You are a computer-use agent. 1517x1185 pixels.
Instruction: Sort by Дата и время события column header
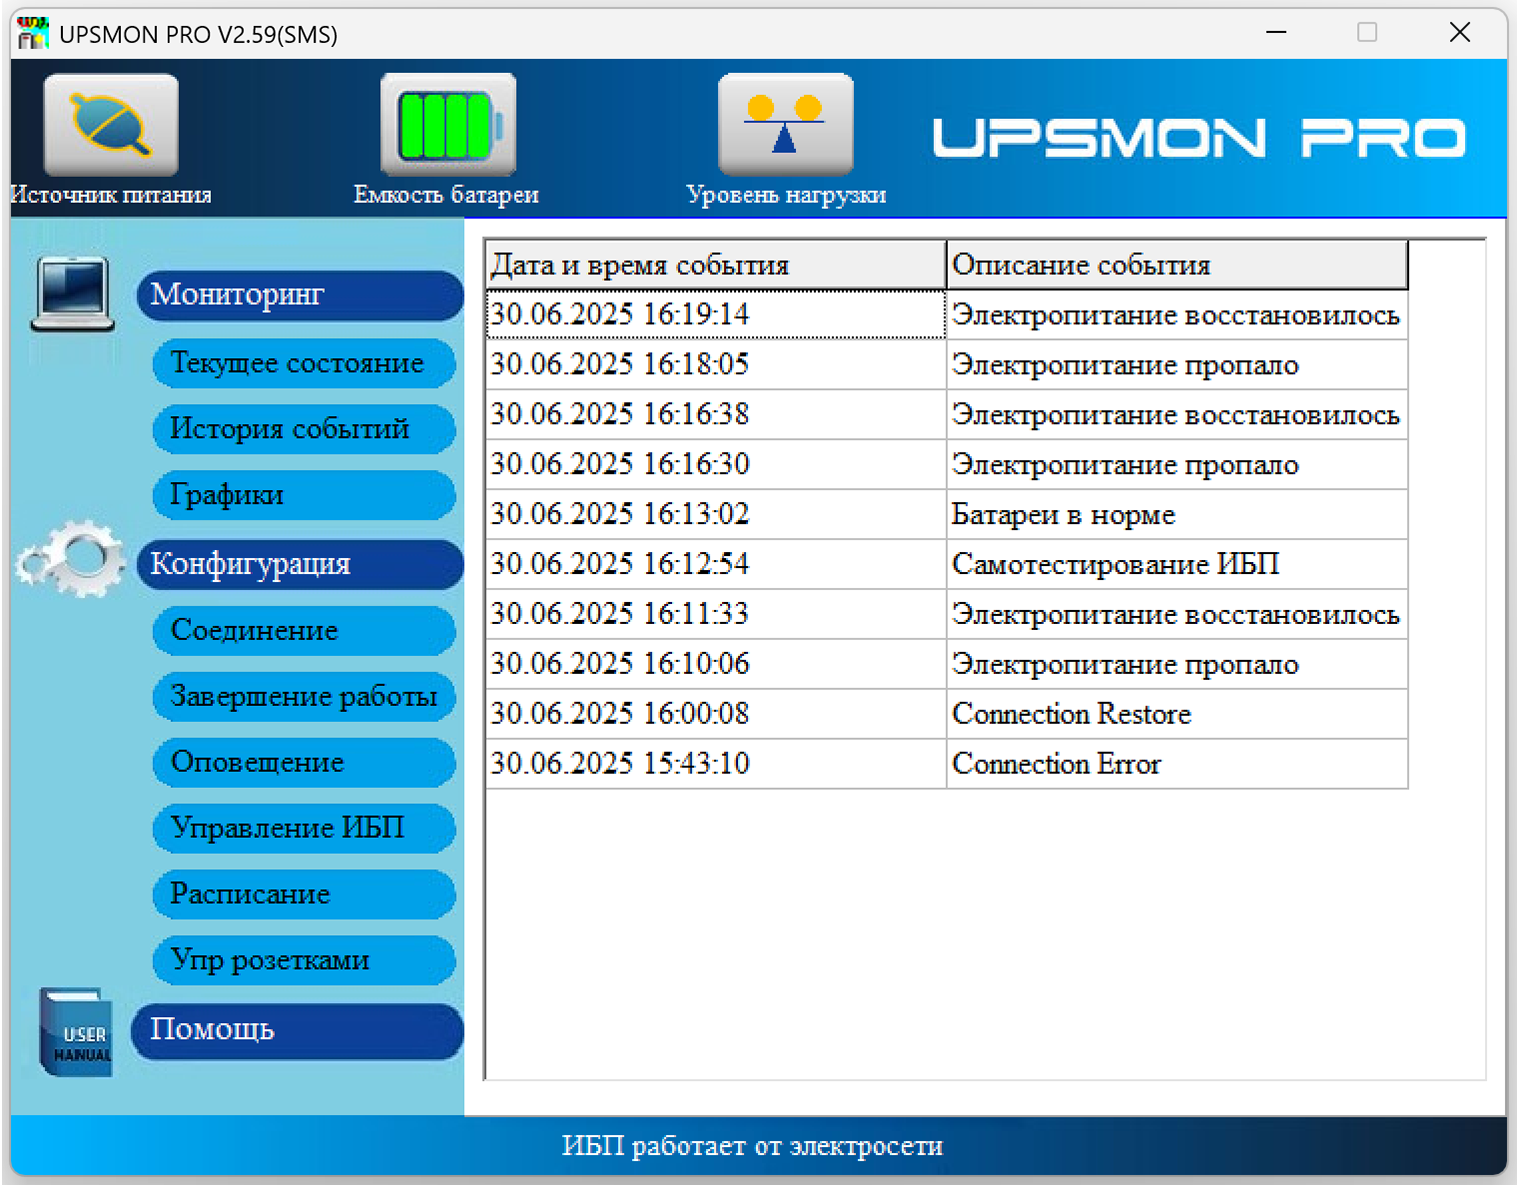click(716, 265)
